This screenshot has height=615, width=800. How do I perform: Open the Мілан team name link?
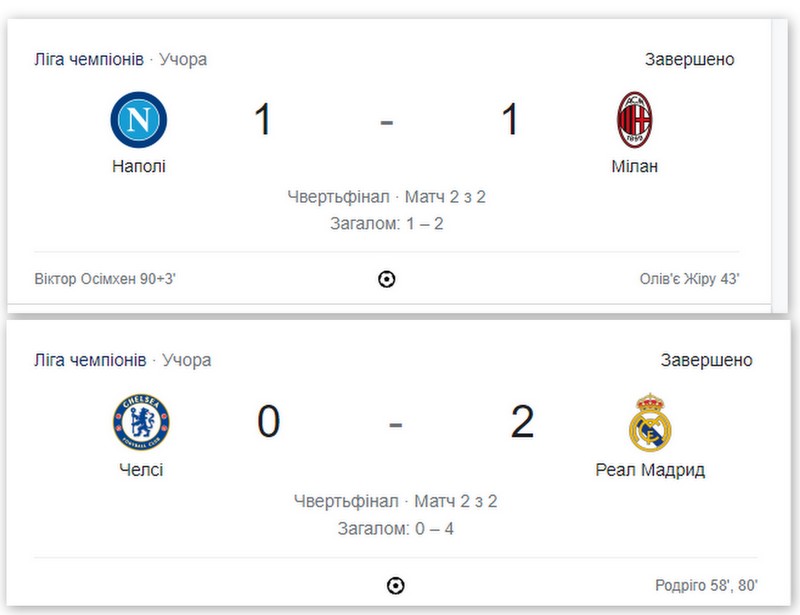tap(635, 166)
